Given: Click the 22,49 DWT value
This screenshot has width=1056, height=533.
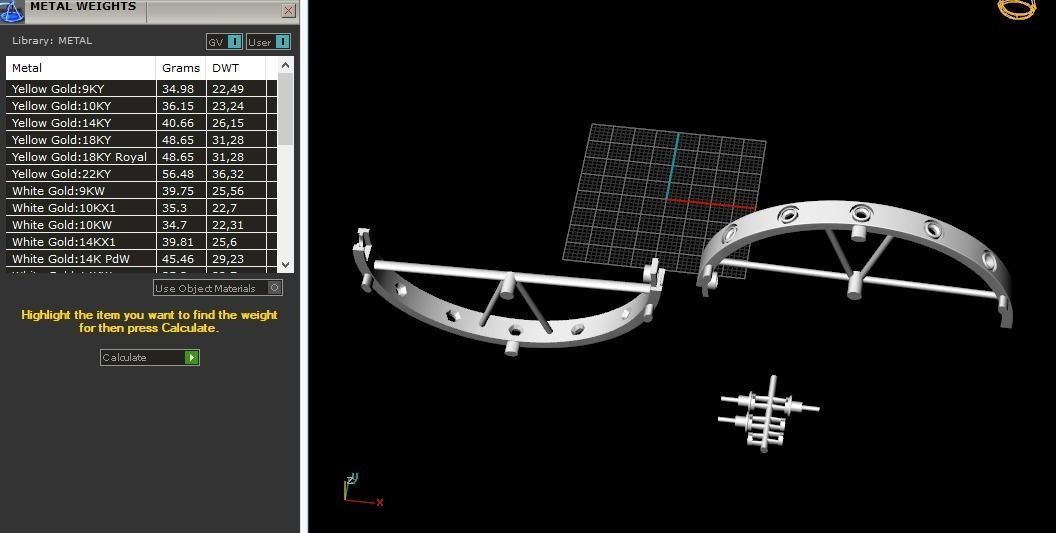Looking at the screenshot, I should (x=228, y=89).
